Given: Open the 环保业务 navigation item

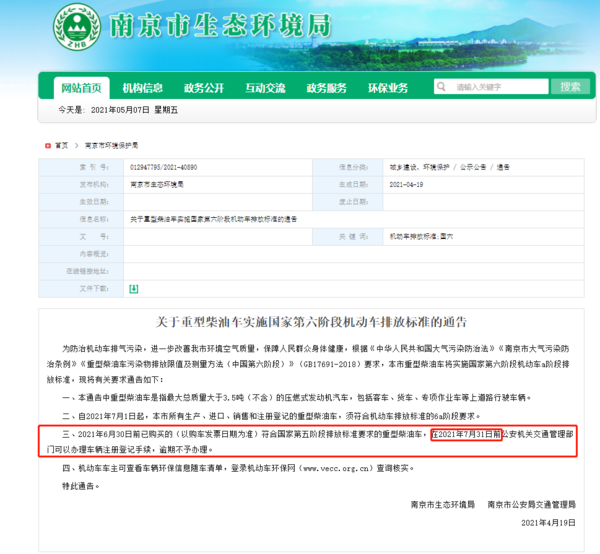Looking at the screenshot, I should point(388,87).
